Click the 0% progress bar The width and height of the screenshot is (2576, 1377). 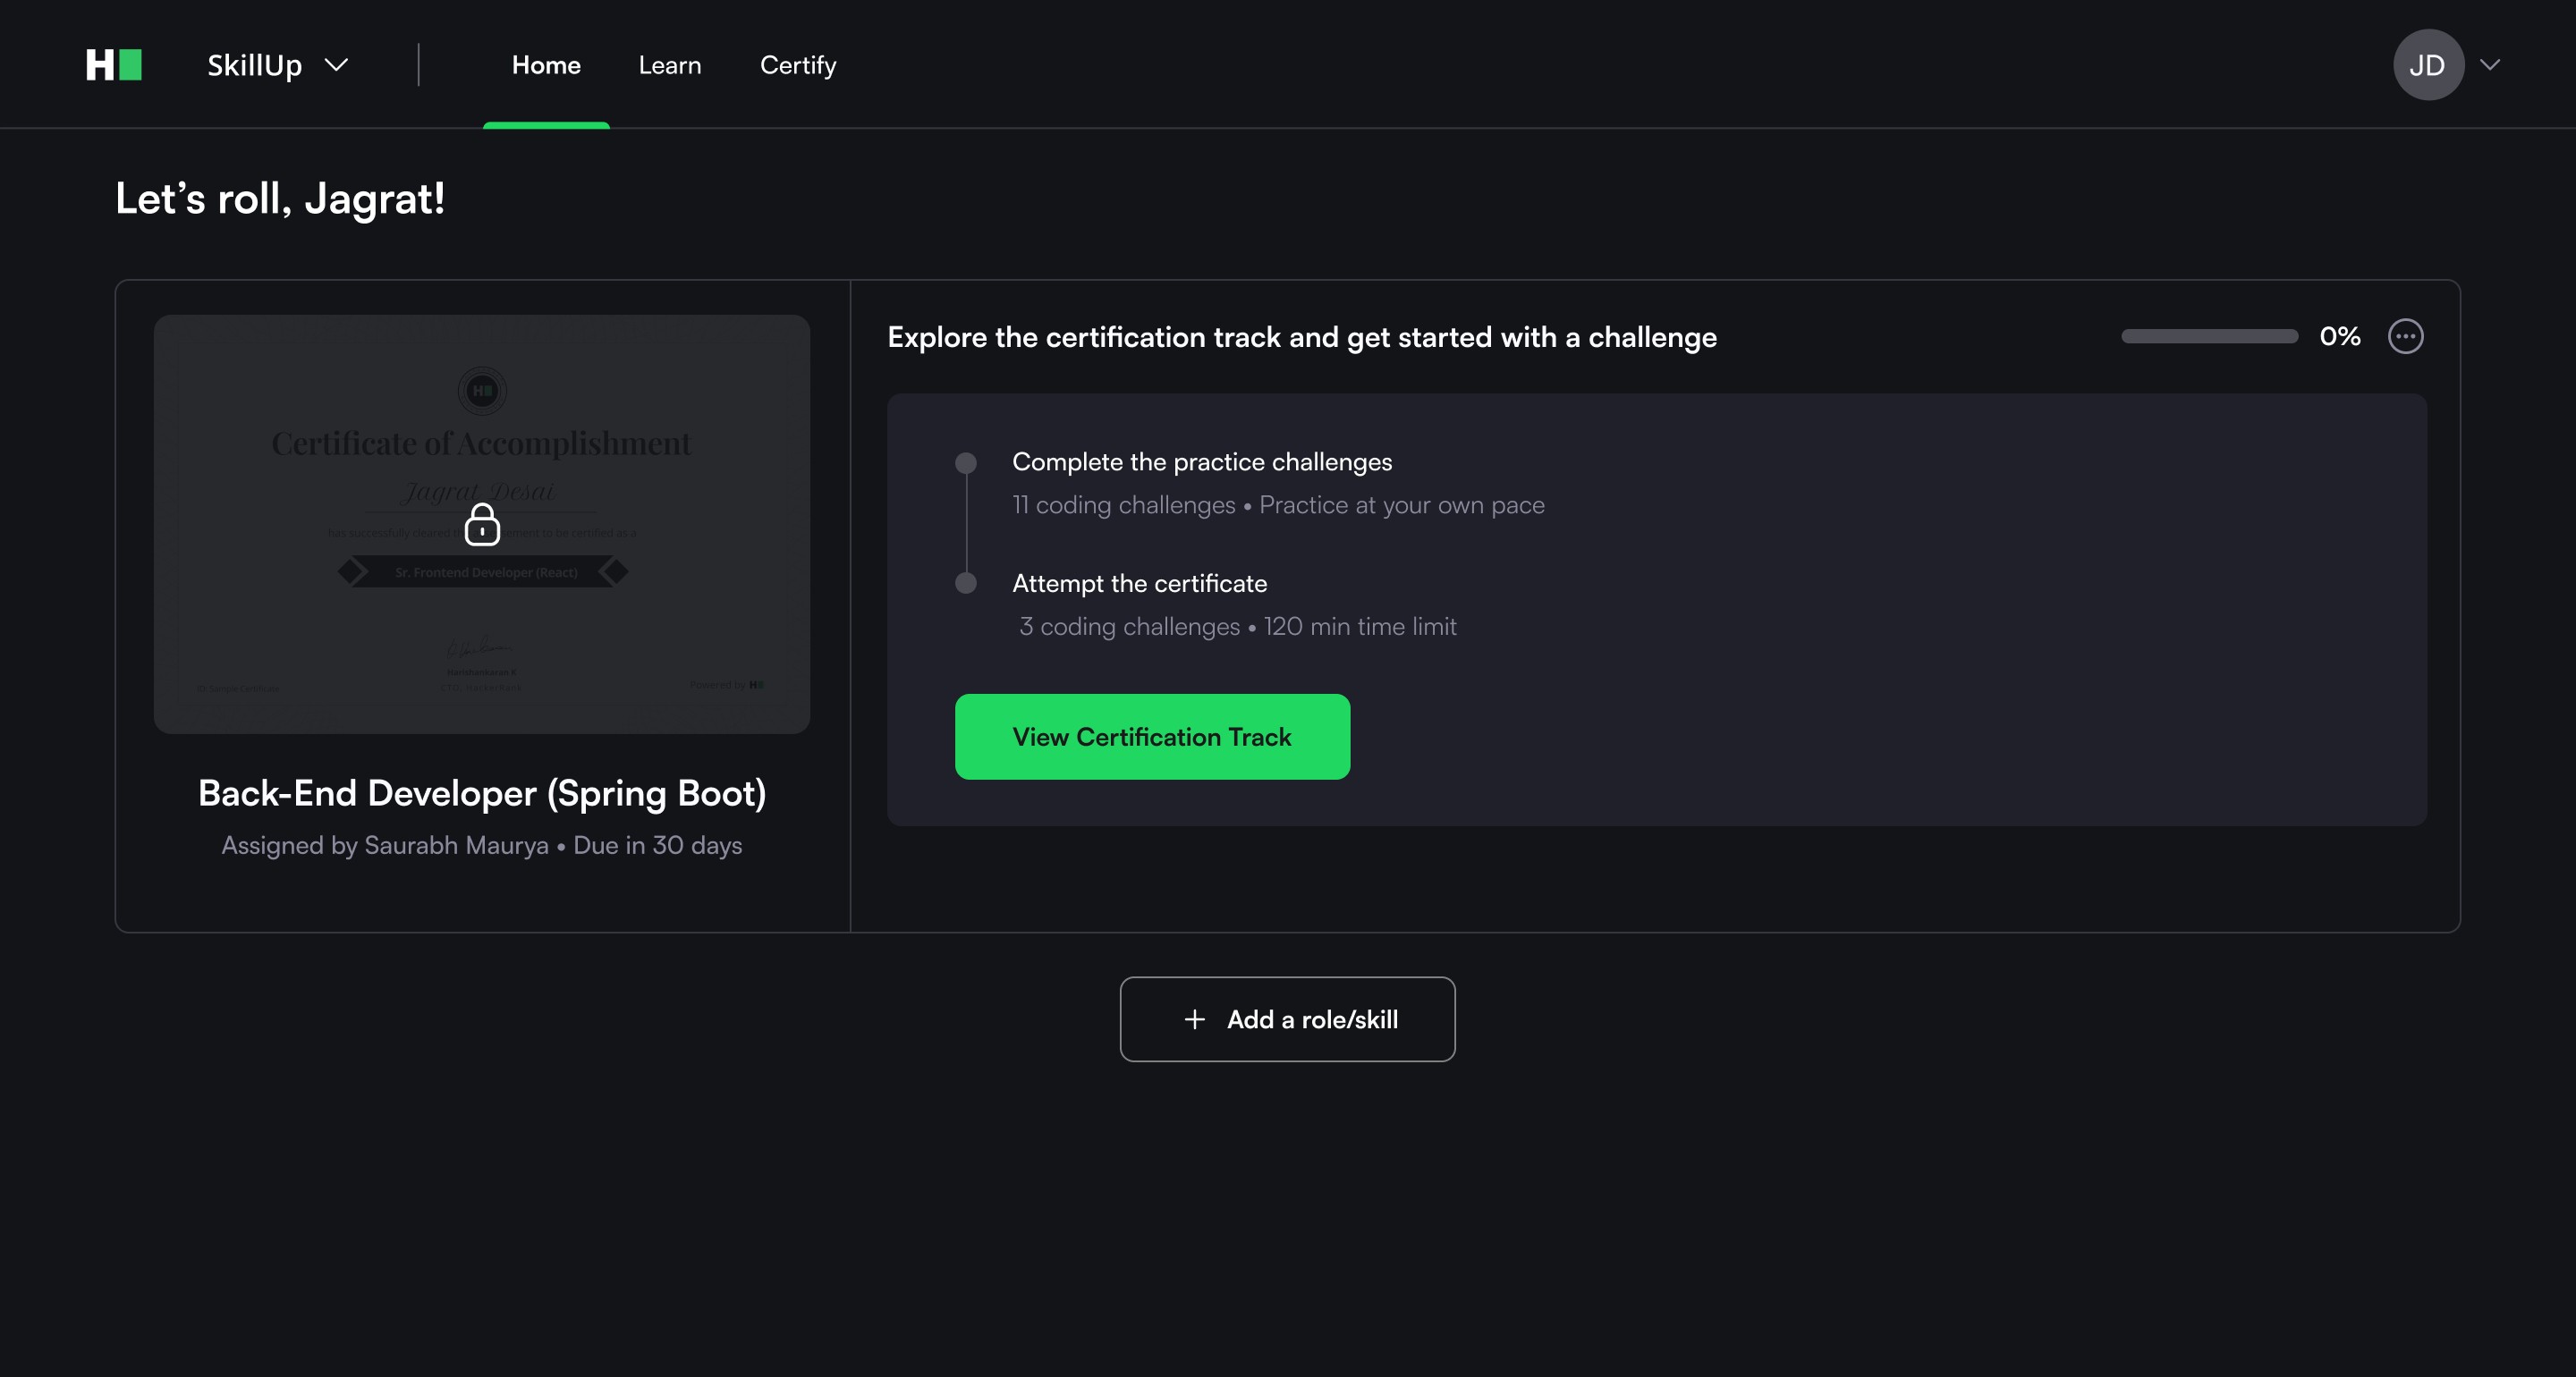click(x=2209, y=337)
